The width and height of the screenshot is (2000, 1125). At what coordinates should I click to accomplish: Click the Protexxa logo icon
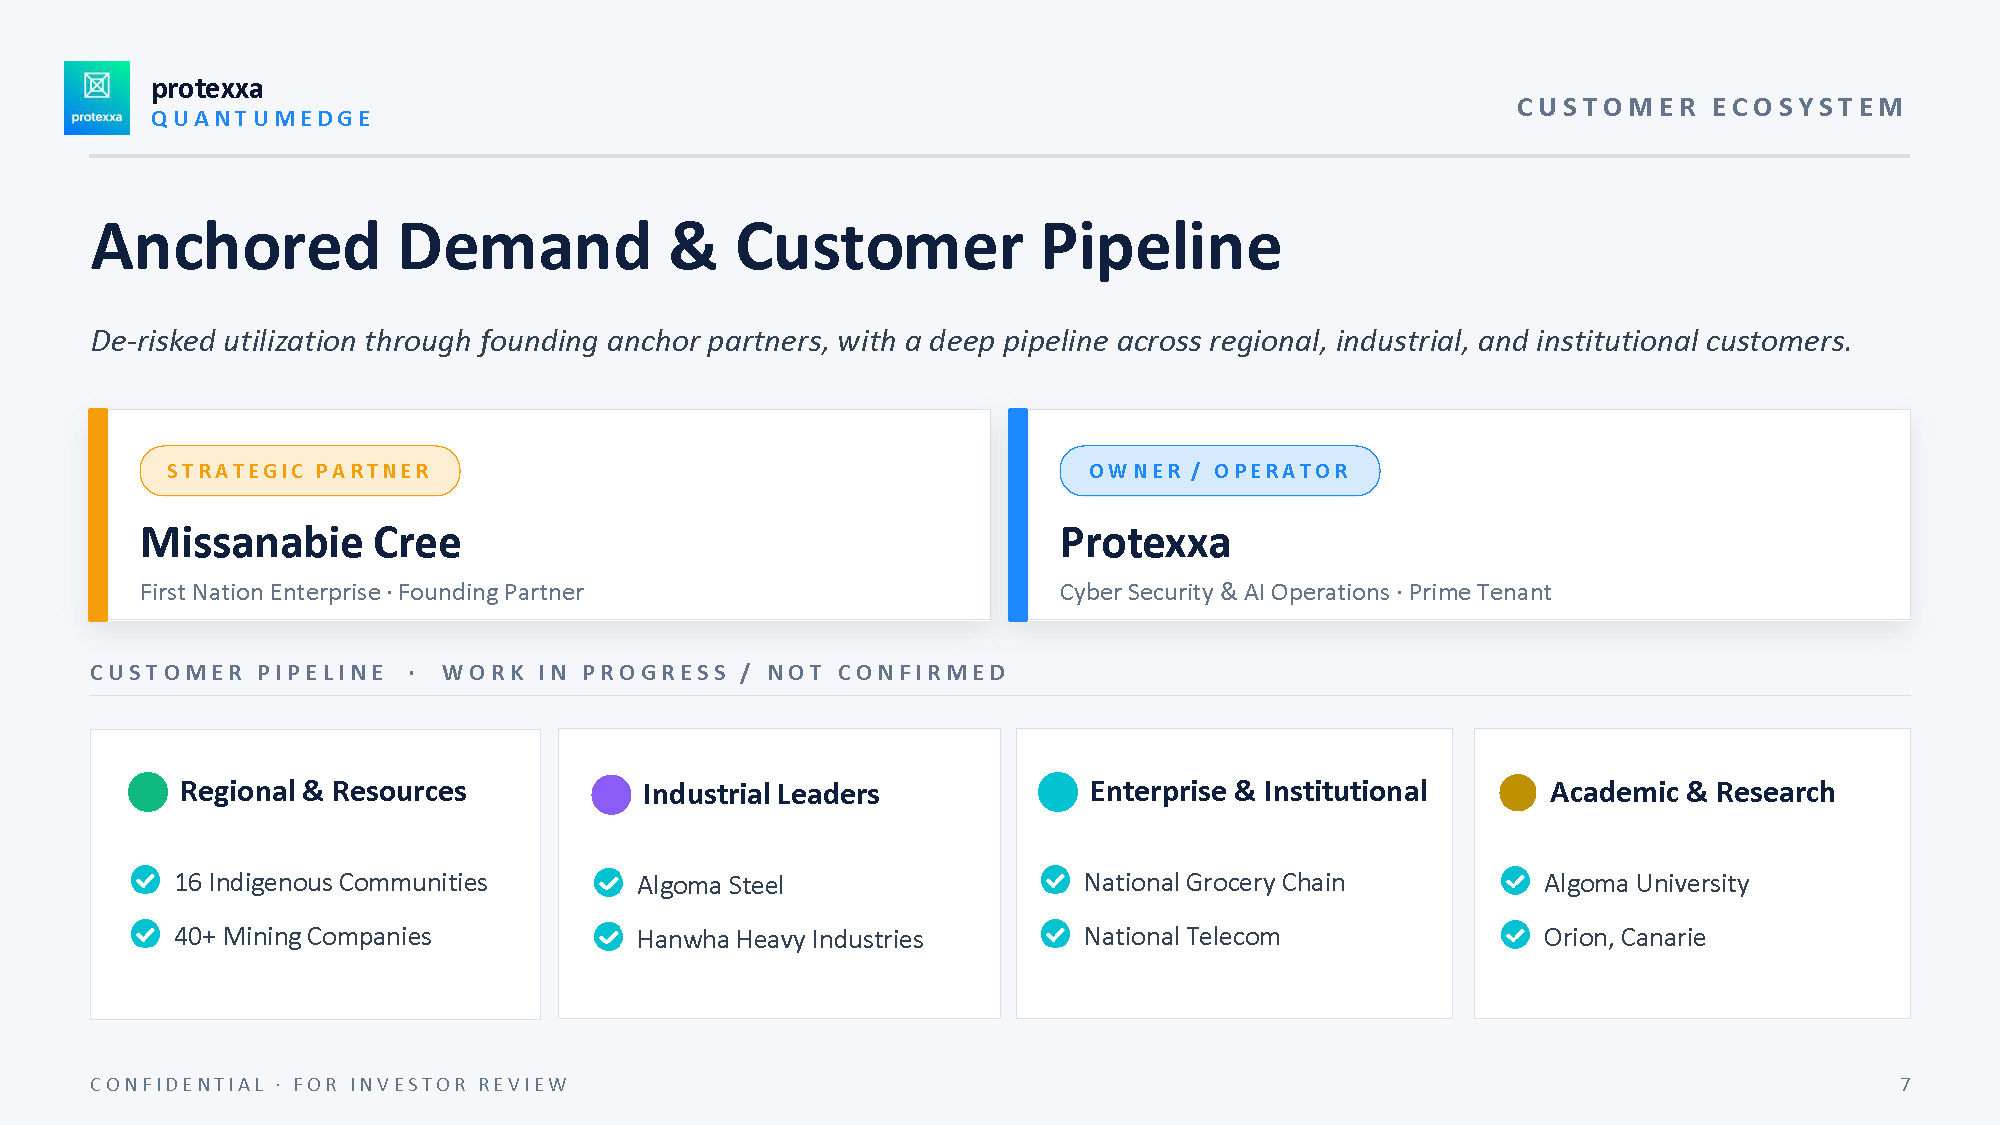(97, 98)
